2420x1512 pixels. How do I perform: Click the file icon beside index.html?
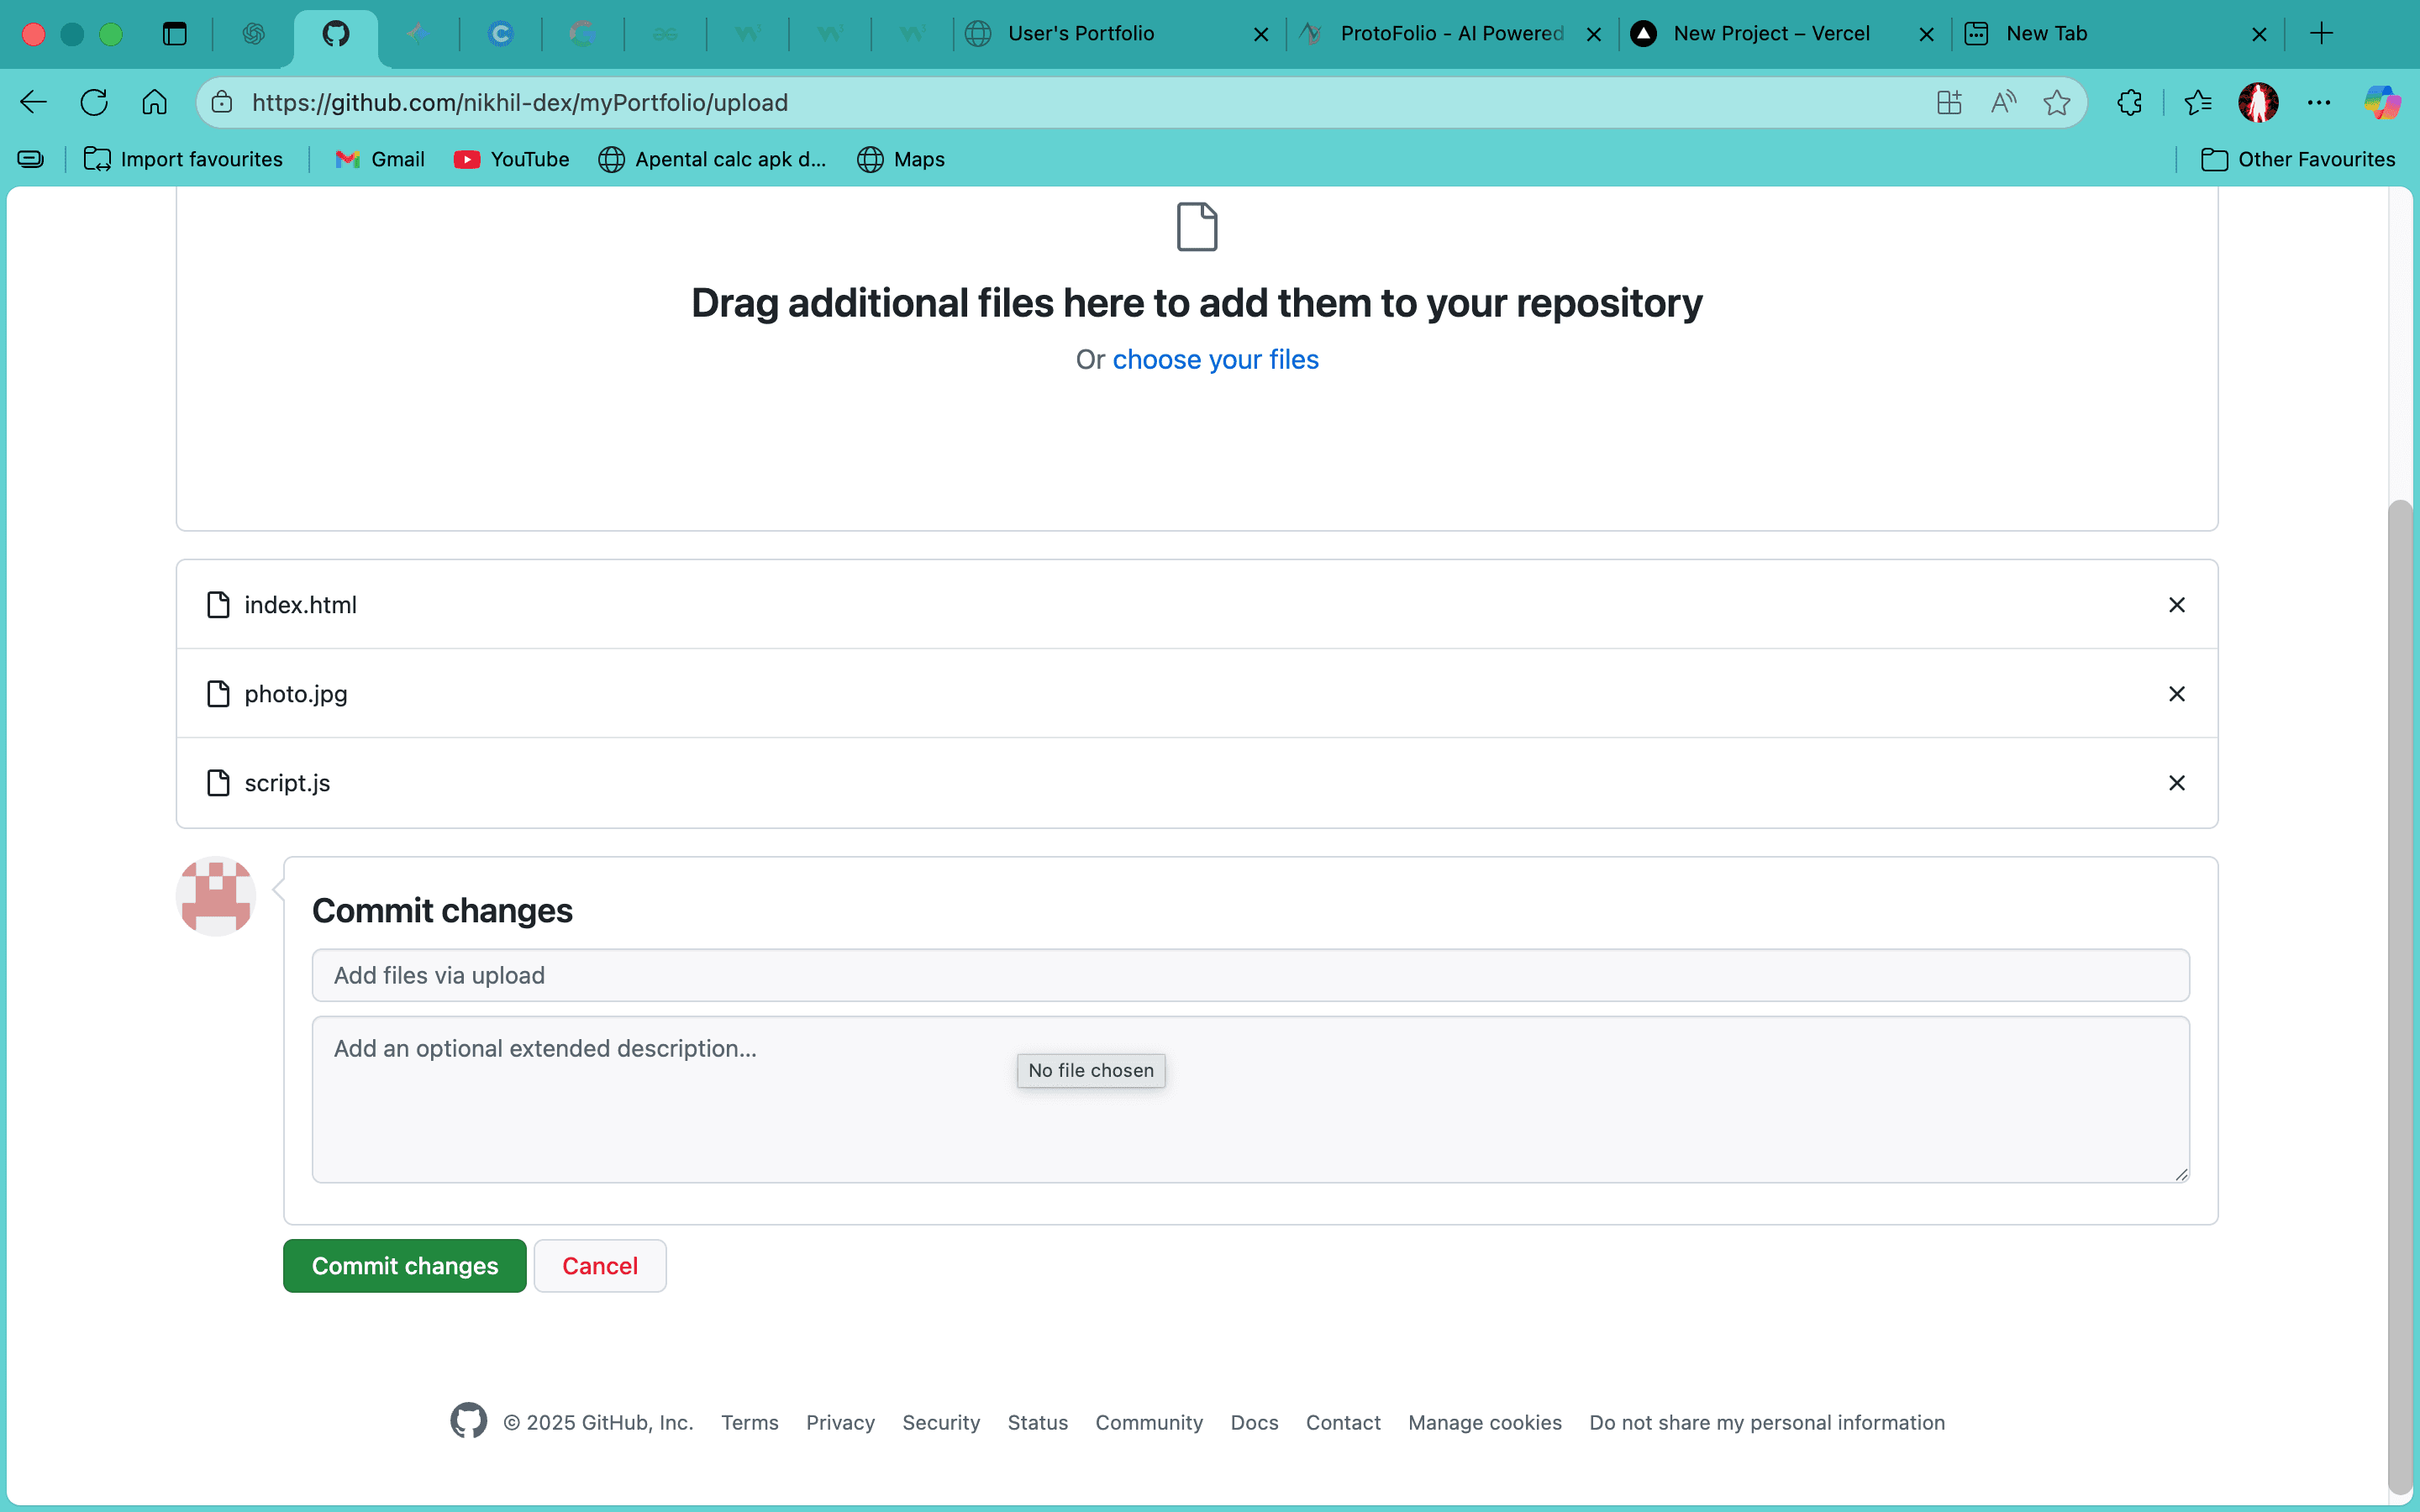point(218,605)
